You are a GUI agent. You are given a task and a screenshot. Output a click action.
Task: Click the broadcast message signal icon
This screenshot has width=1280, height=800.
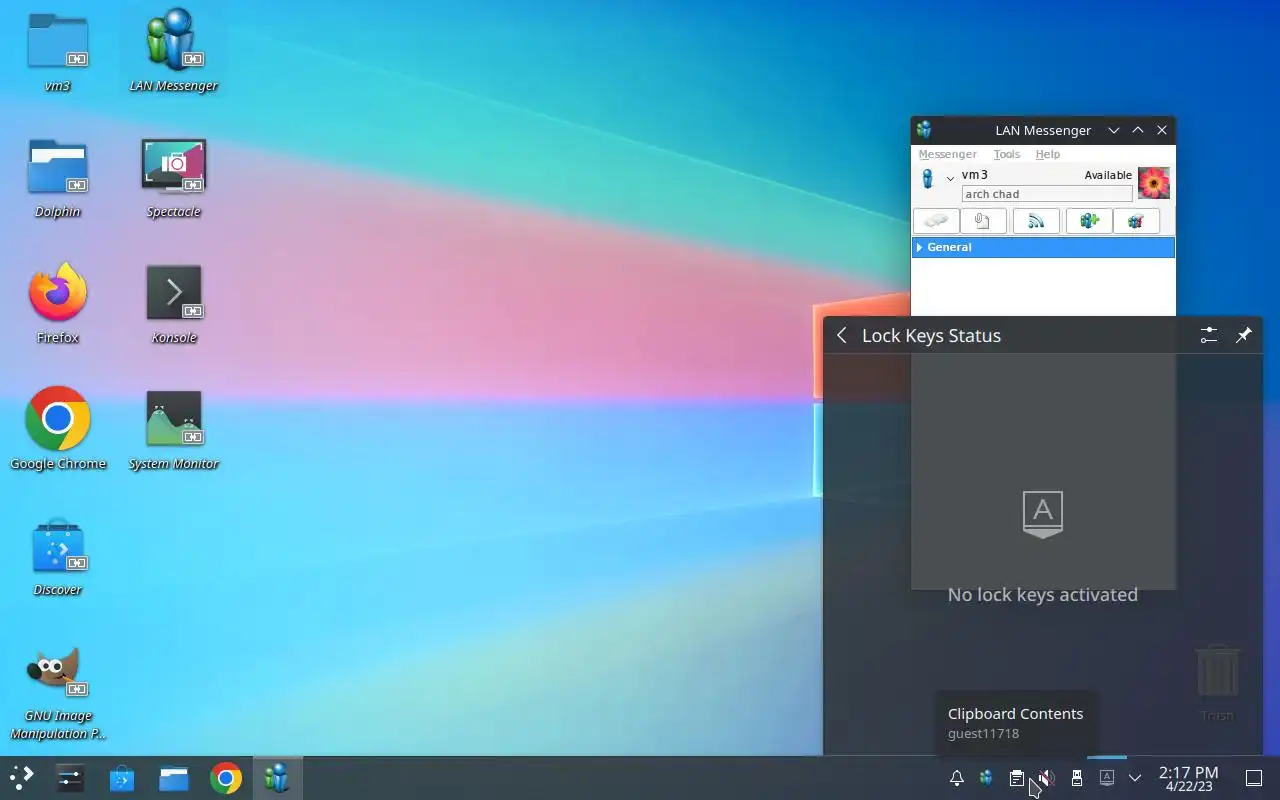pyautogui.click(x=1036, y=221)
